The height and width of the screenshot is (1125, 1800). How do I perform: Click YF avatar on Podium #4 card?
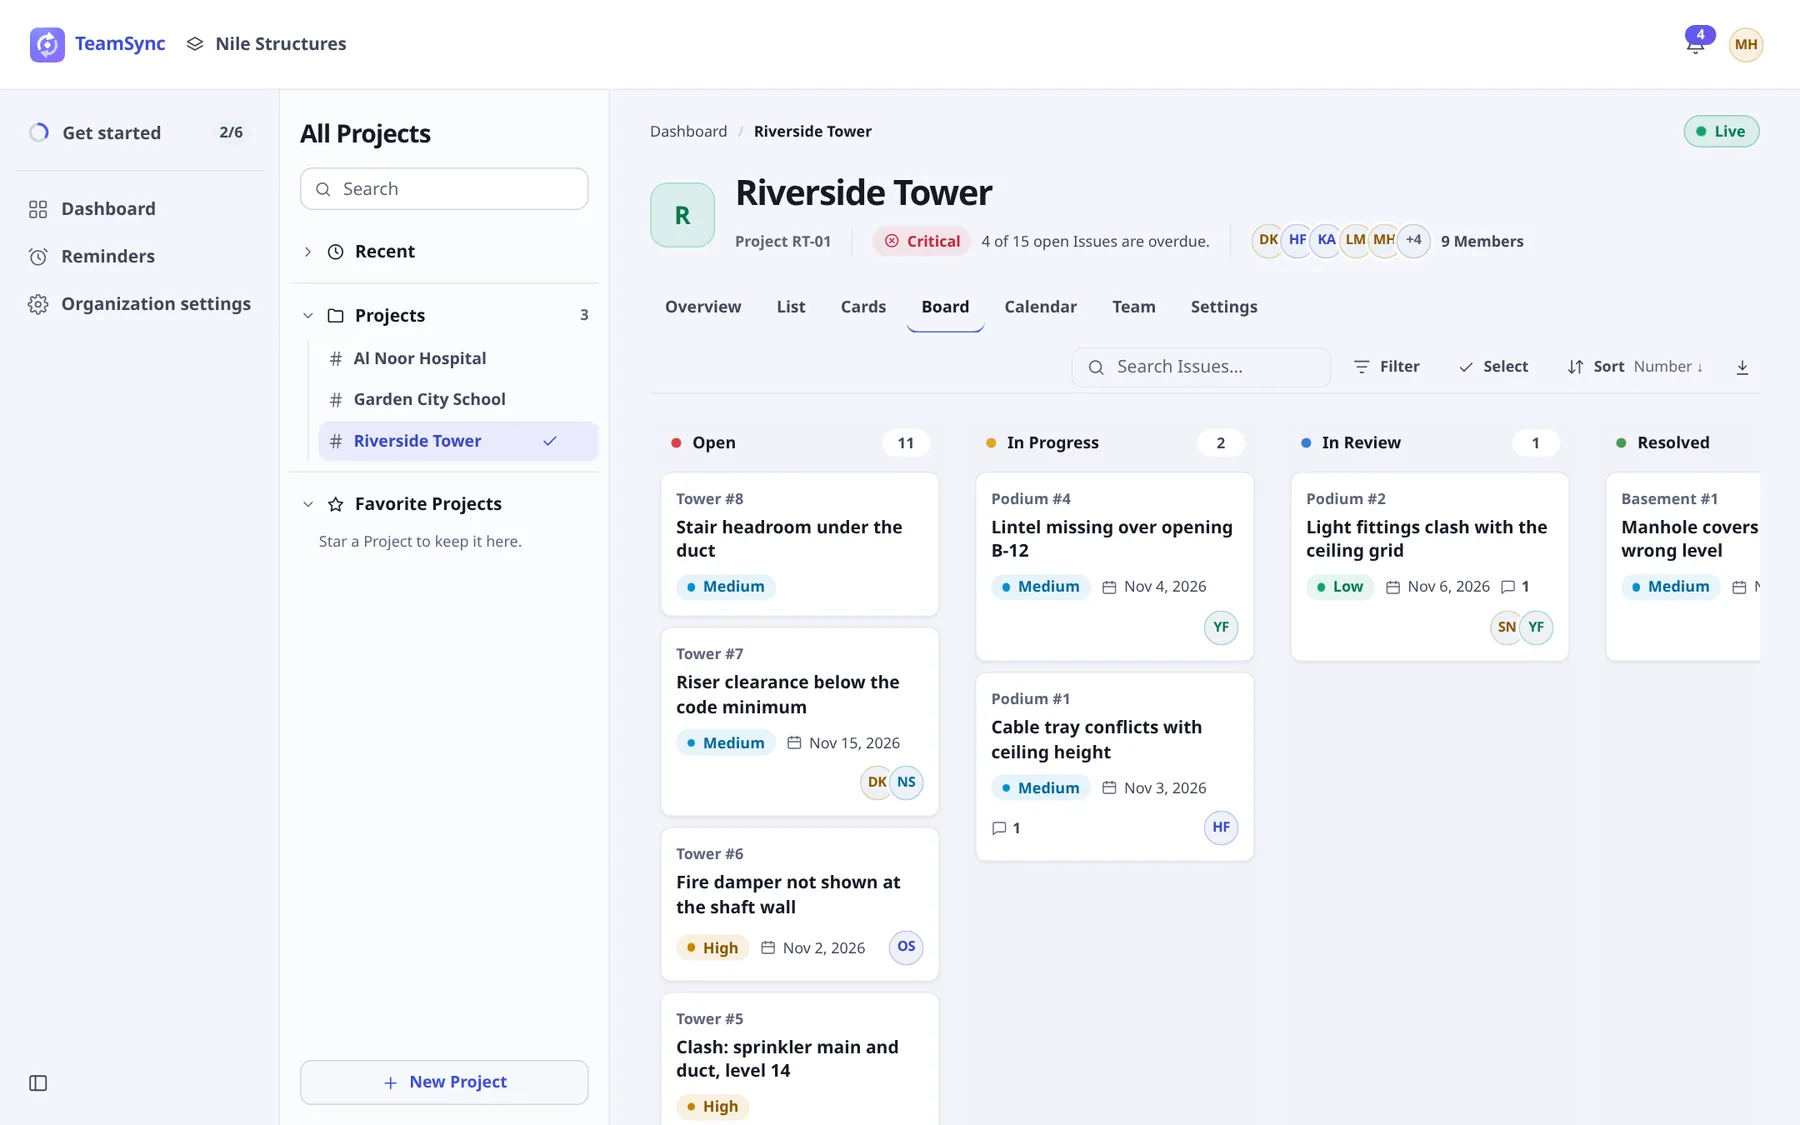click(x=1221, y=627)
